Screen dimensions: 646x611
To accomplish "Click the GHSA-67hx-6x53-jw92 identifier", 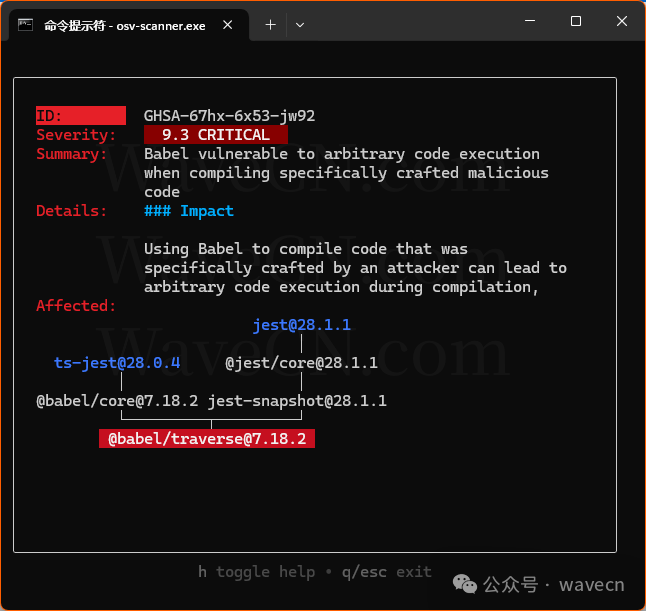I will (229, 116).
